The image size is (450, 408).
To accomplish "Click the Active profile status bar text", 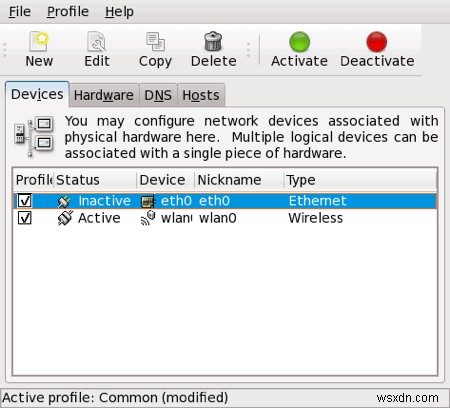I will point(115,398).
